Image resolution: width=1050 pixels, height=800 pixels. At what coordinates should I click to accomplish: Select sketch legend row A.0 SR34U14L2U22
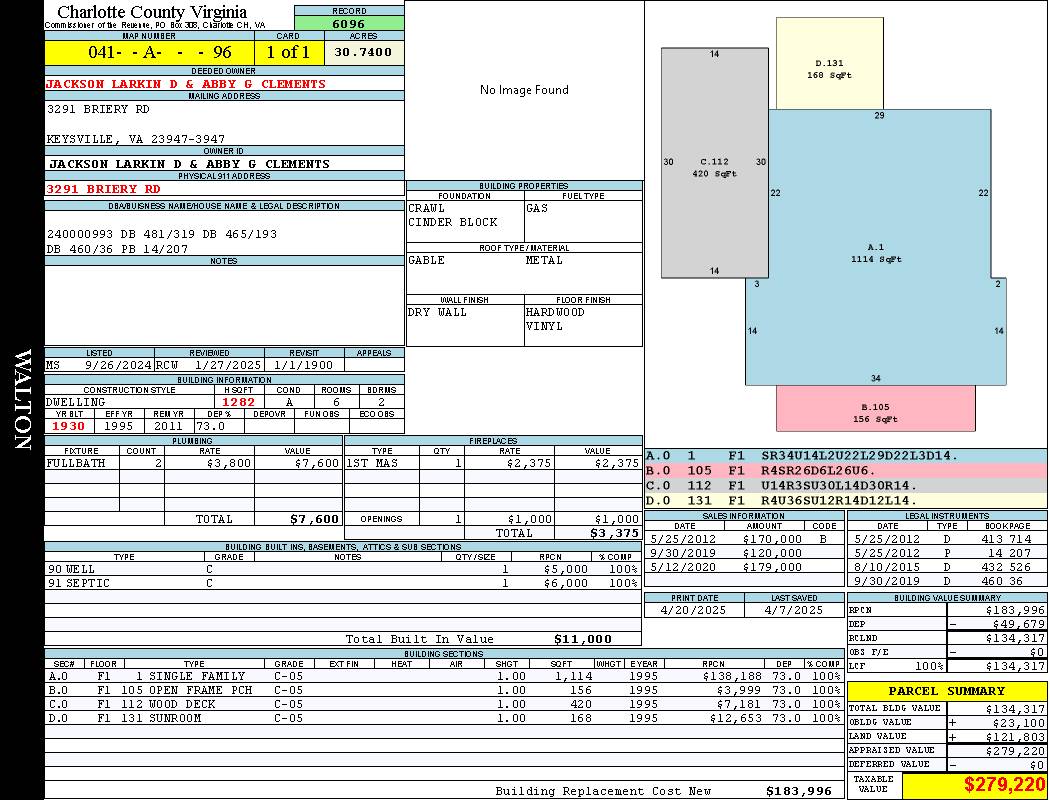tap(846, 456)
